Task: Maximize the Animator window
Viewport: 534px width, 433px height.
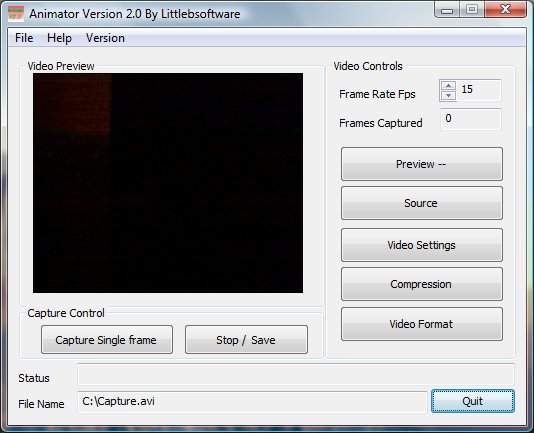Action: pos(472,10)
